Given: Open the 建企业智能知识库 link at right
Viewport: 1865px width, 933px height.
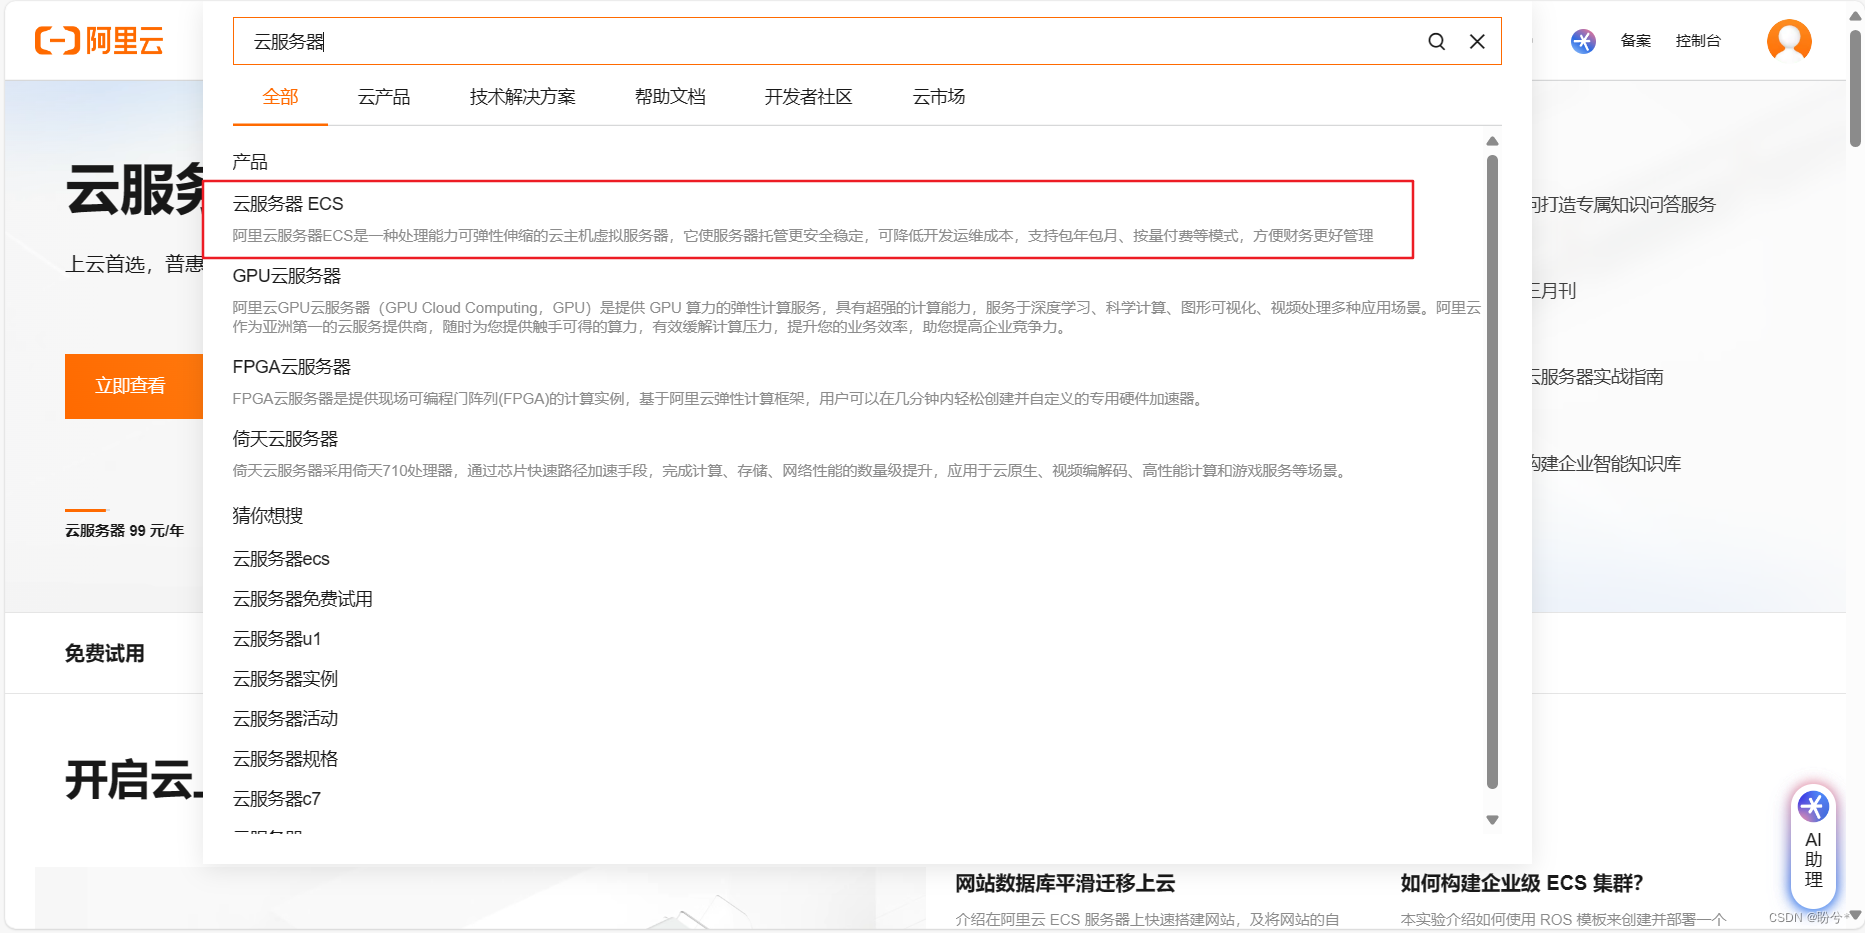Looking at the screenshot, I should pos(1606,464).
